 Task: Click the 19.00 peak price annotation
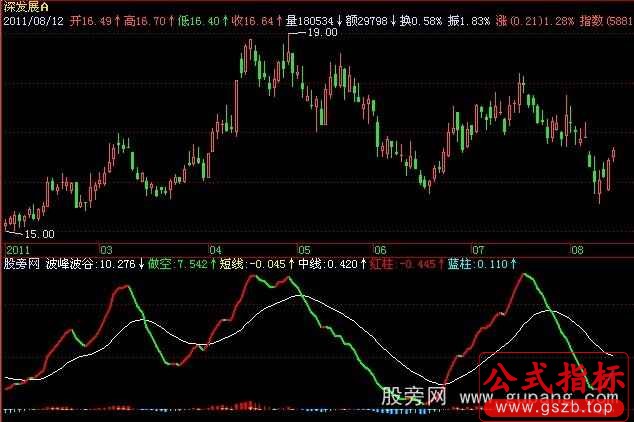322,33
